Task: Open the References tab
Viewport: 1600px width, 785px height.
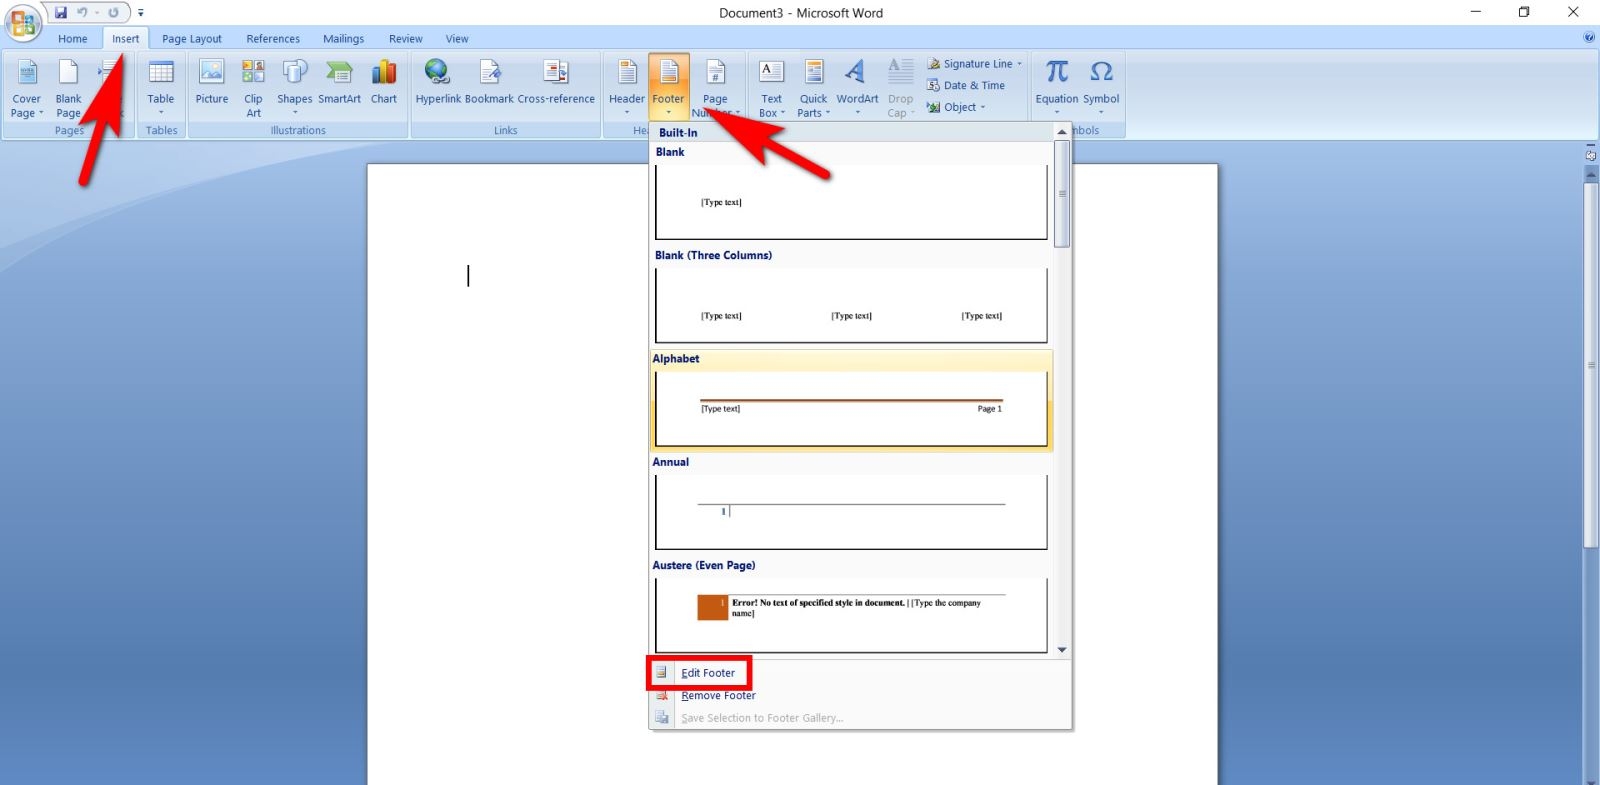Action: pos(273,39)
